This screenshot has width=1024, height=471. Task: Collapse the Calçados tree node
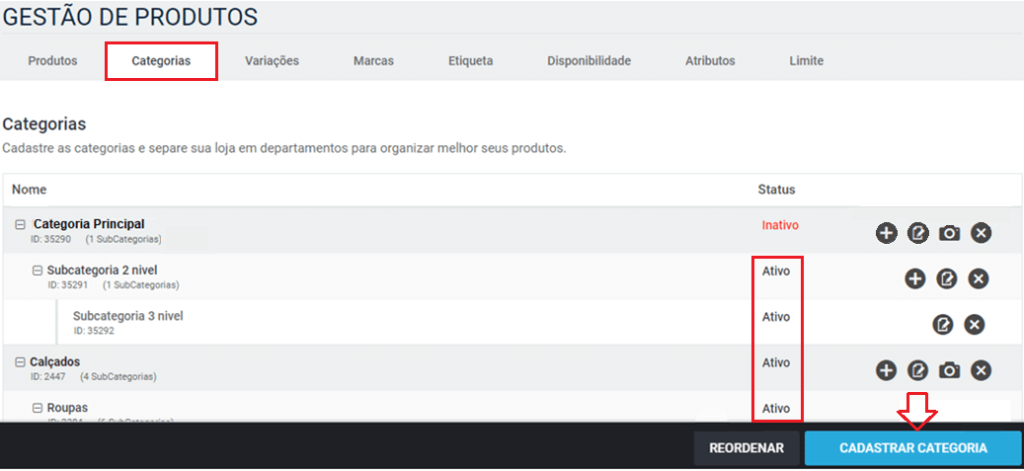(x=20, y=362)
